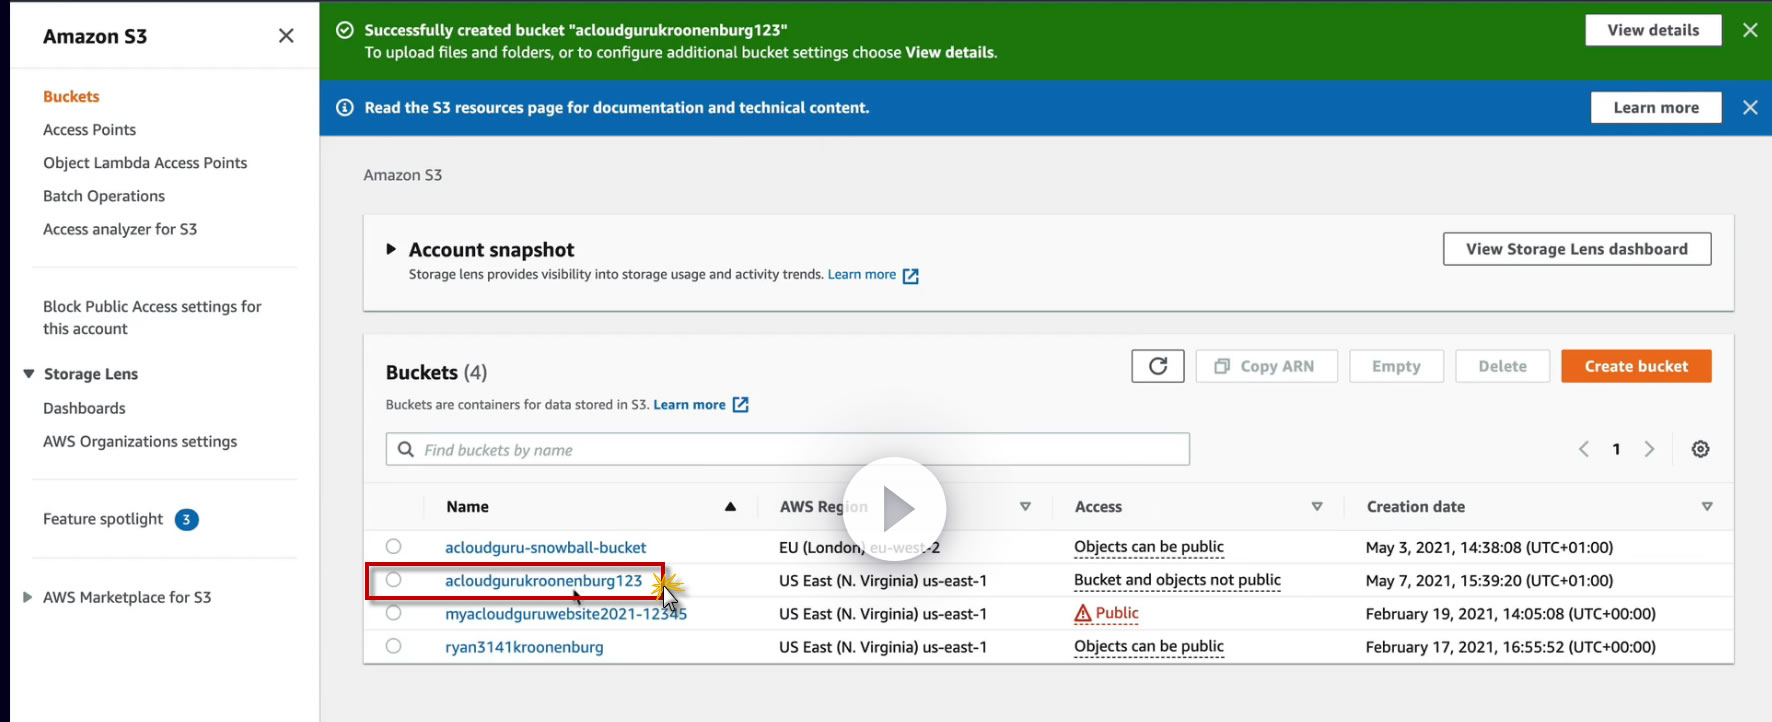Select the acloudgurukroonenburg123 radio button
The image size is (1772, 722).
click(x=393, y=579)
